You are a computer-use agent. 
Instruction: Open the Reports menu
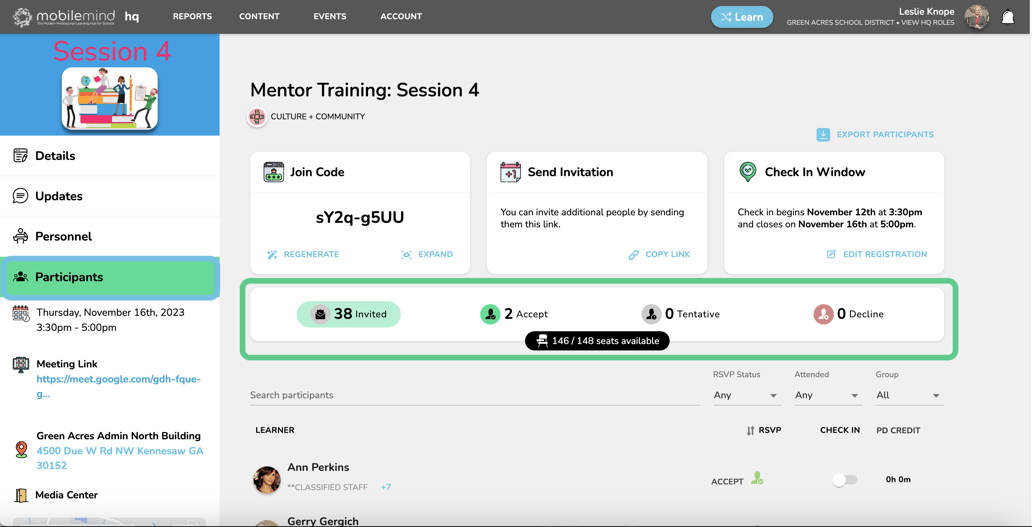192,16
